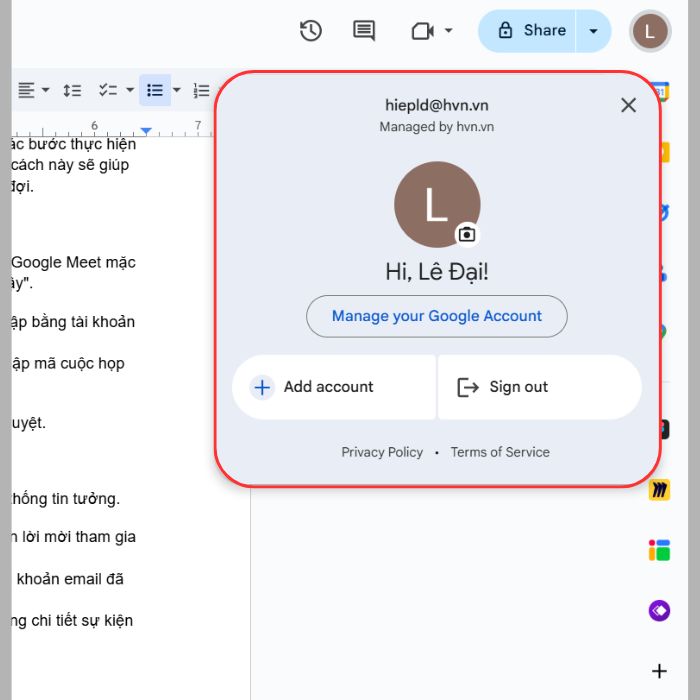Open the purple diamond add-on icon
700x700 pixels.
pyautogui.click(x=659, y=610)
